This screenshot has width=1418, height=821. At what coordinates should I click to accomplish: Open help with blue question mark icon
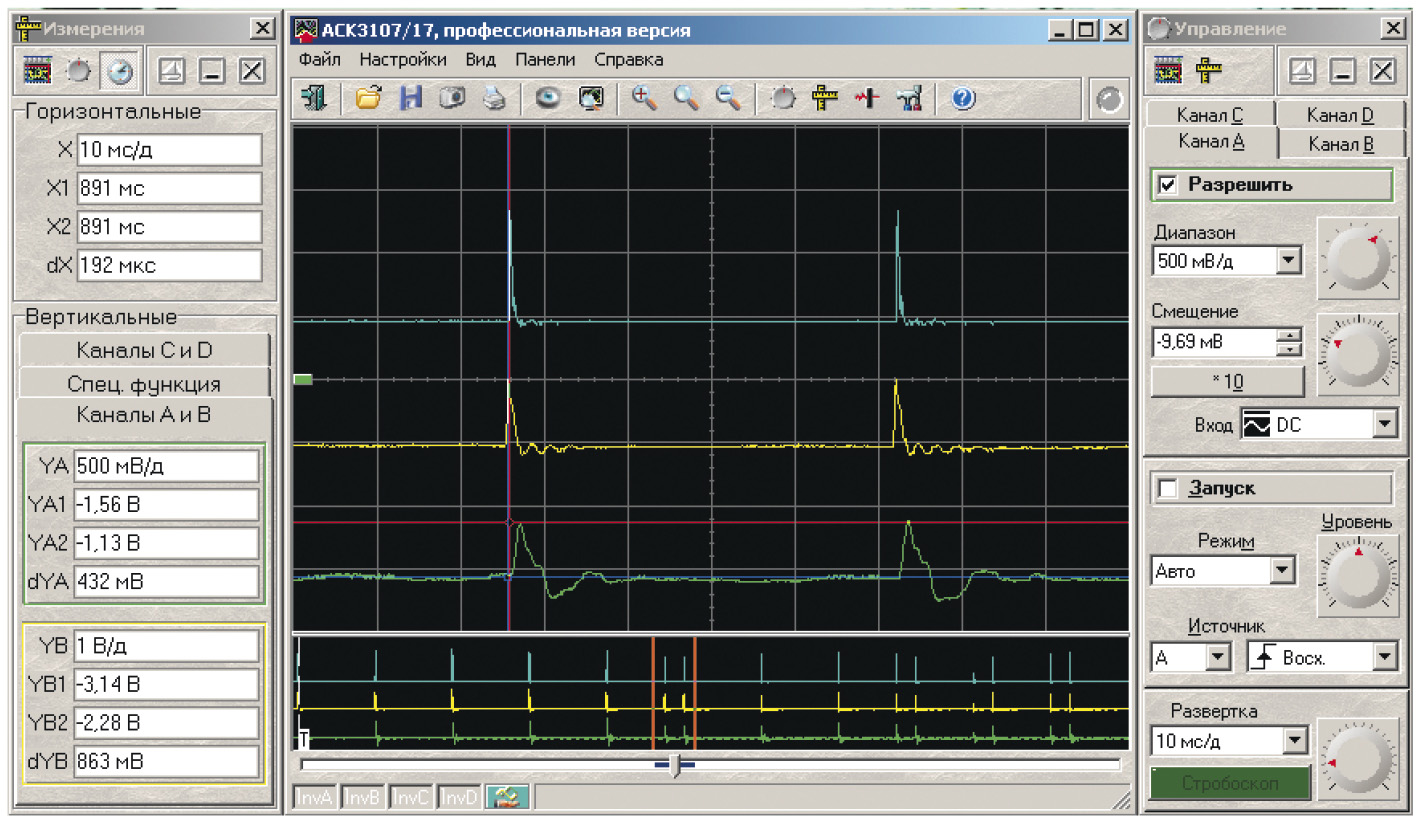point(963,98)
